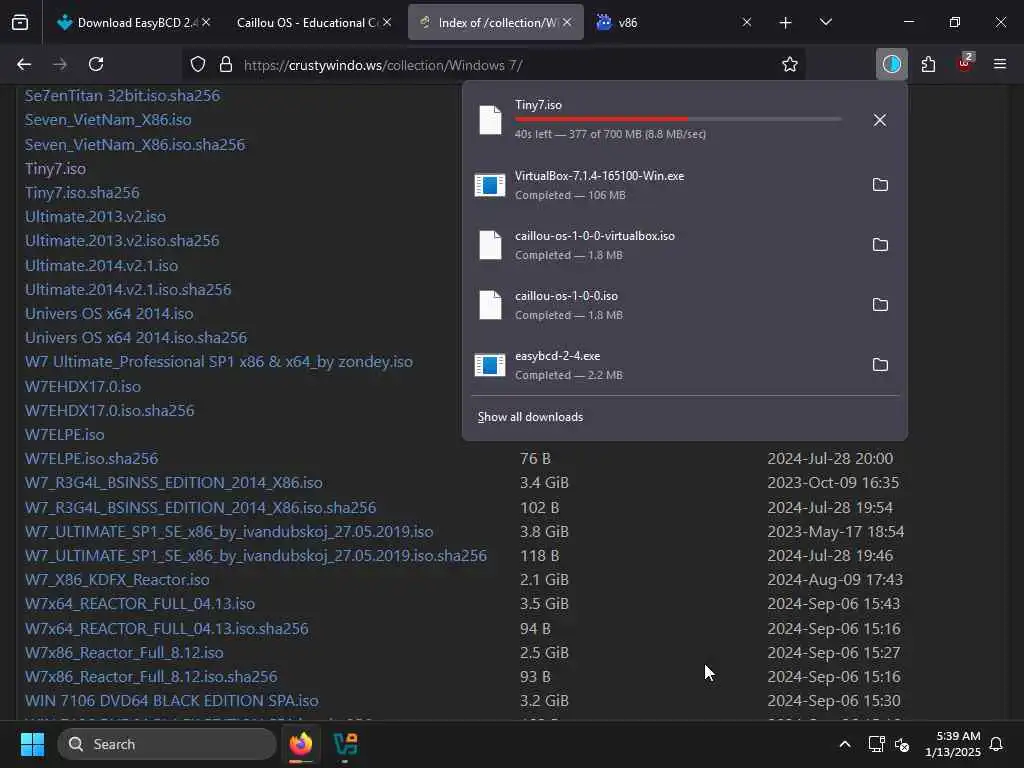
Task: Bookmark this page with star
Action: 790,64
